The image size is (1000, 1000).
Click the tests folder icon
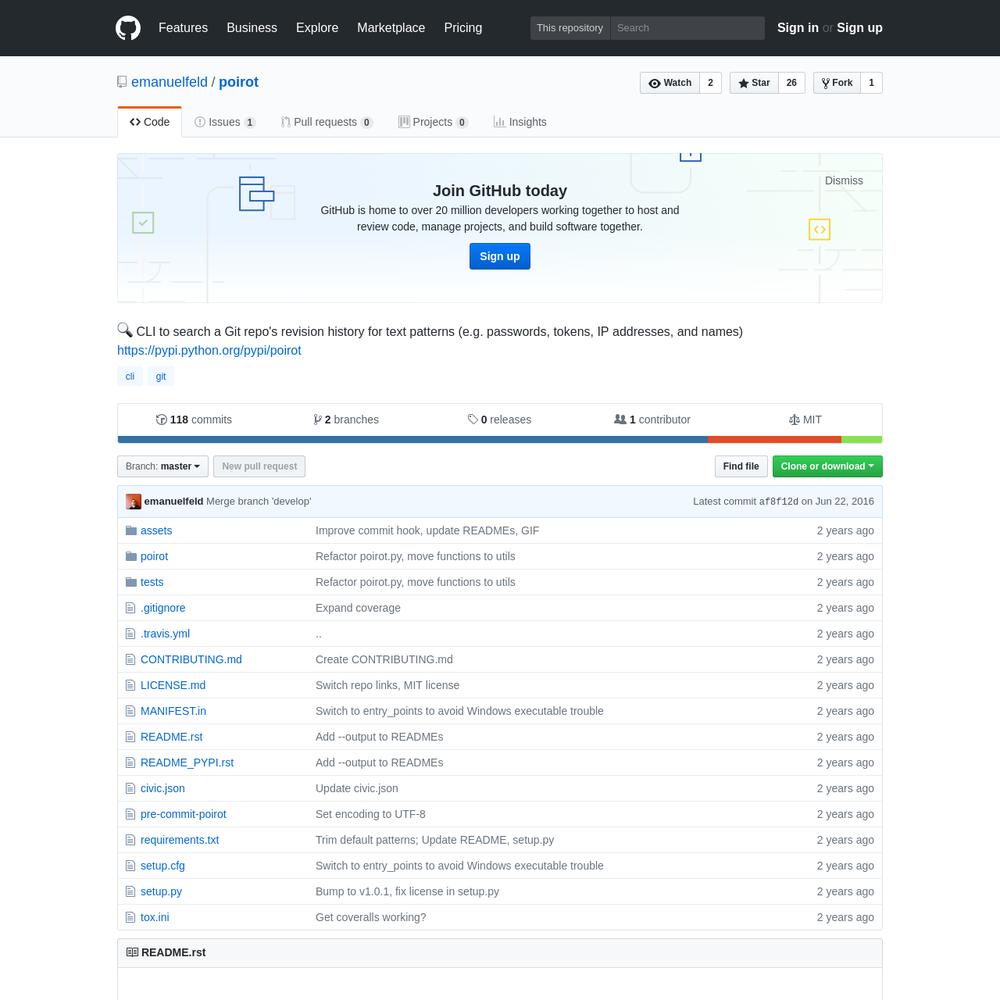click(x=131, y=582)
